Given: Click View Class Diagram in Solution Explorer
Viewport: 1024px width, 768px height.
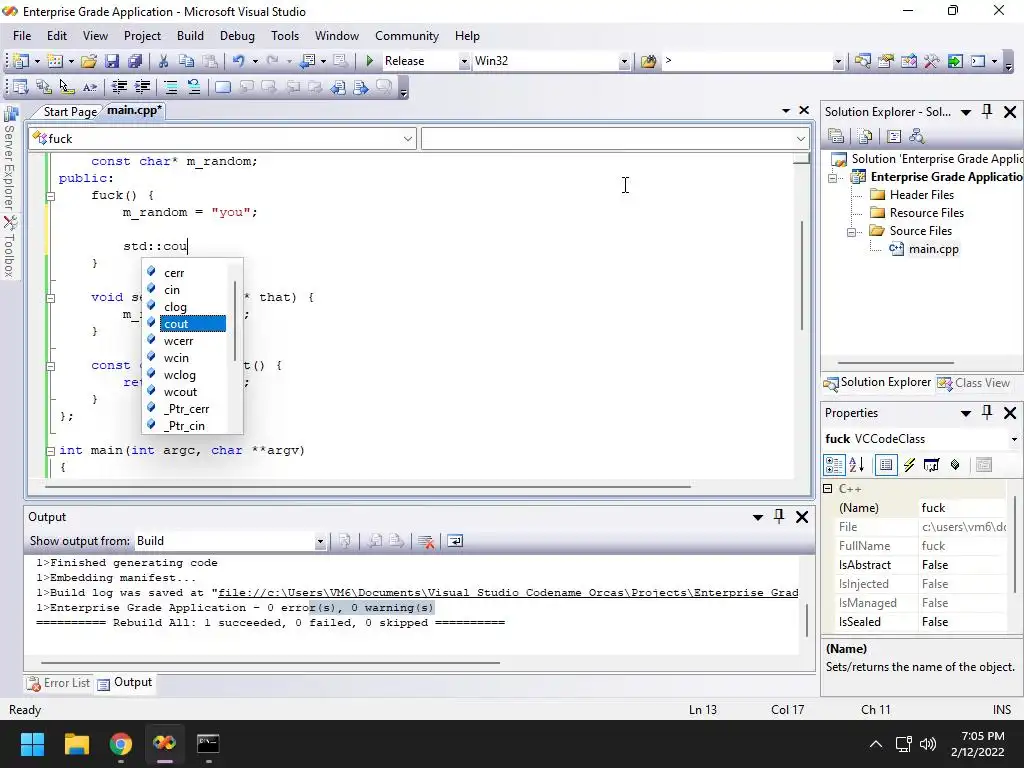Looking at the screenshot, I should 917,136.
